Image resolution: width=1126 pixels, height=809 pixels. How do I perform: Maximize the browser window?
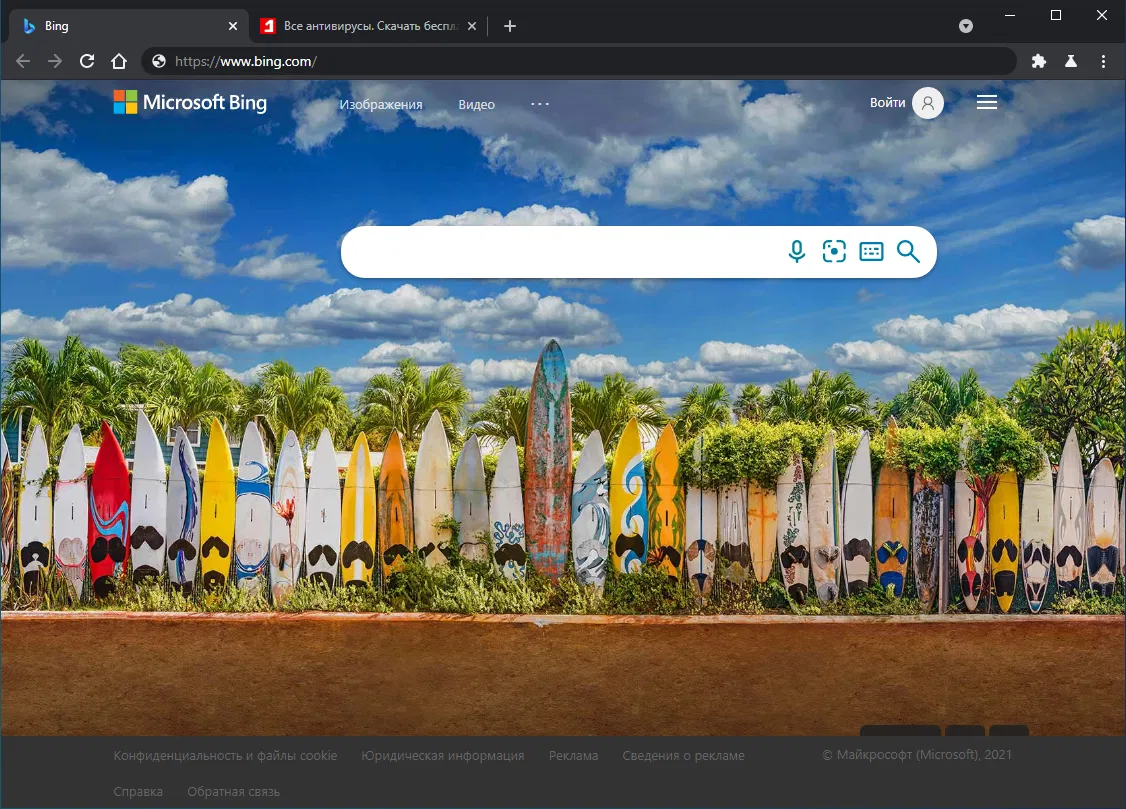[1056, 15]
